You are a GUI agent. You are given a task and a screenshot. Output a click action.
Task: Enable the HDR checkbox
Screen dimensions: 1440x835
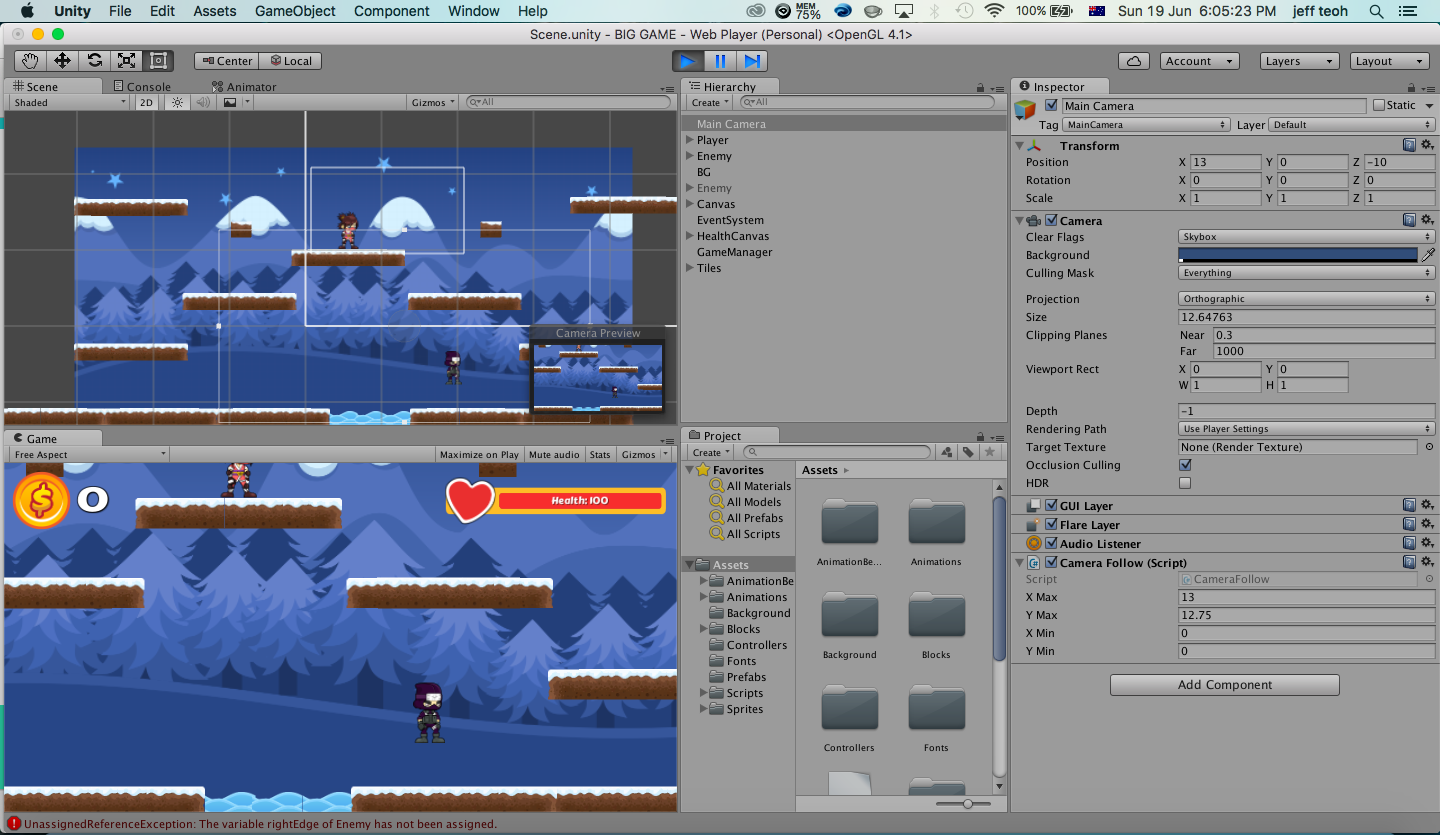1185,483
